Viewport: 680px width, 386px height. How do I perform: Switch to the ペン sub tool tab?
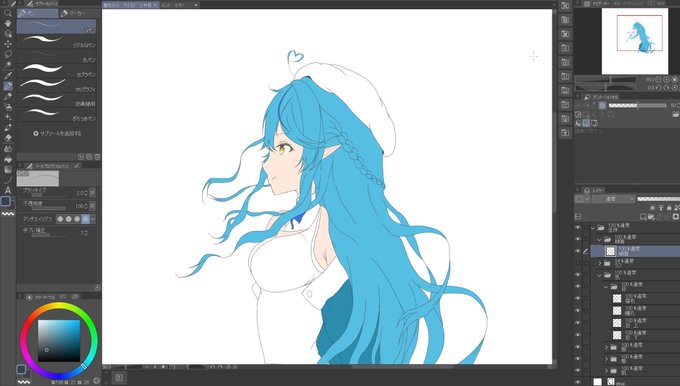(x=38, y=13)
